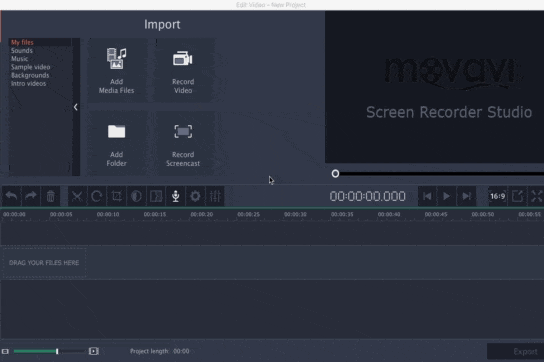Open Color adjustments icon
Viewport: 544px width, 362px height.
(x=136, y=196)
